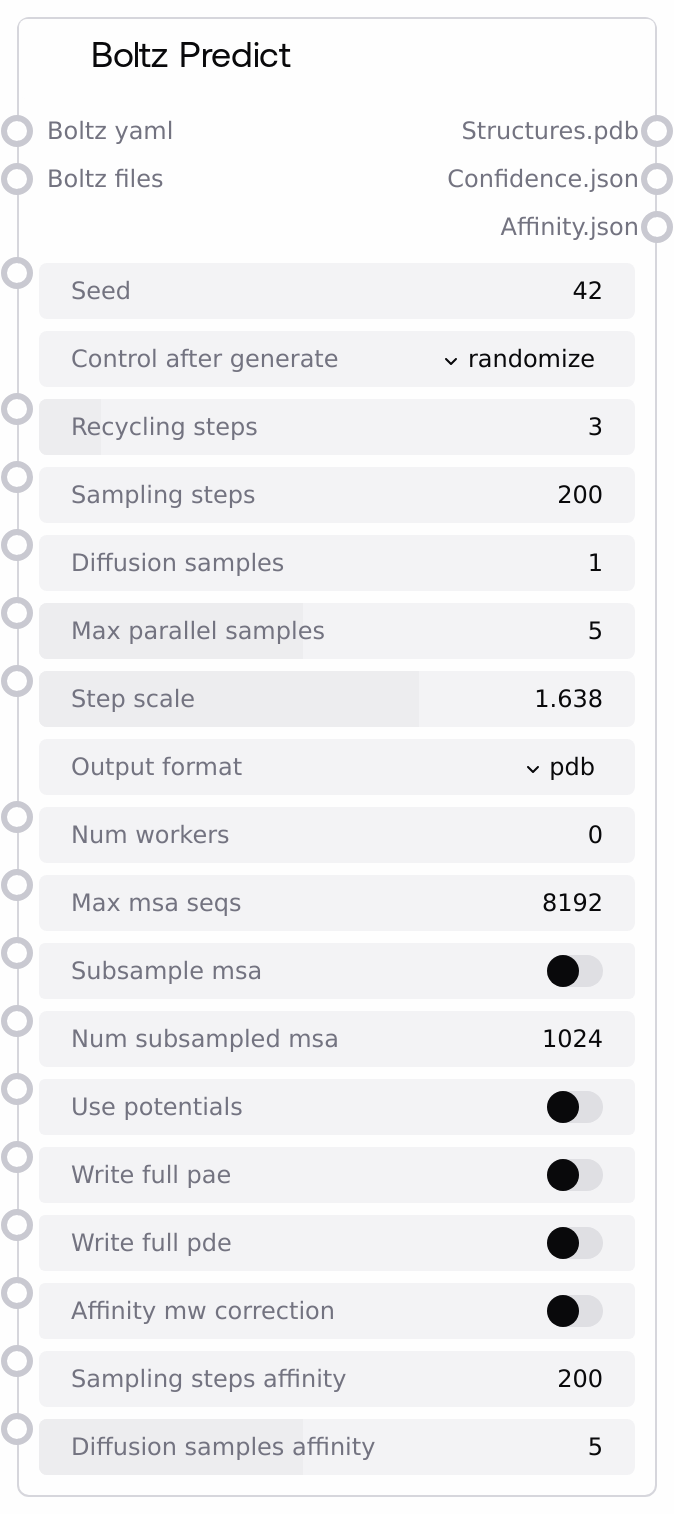This screenshot has height=1514, width=674.
Task: Click the Boltz yaml input socket
Action: pyautogui.click(x=17, y=131)
